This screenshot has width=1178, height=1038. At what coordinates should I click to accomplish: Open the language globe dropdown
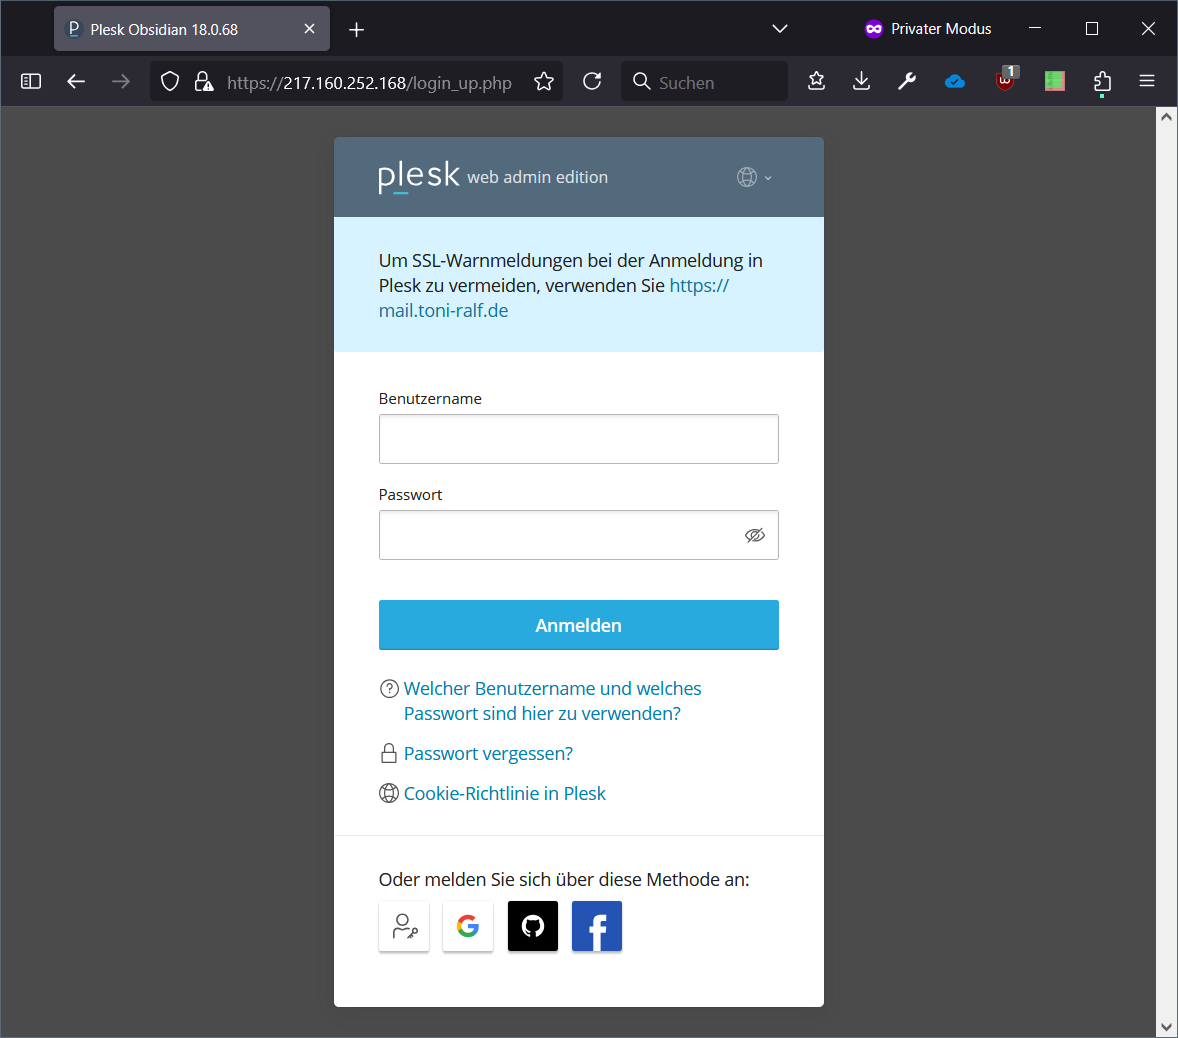click(x=754, y=177)
